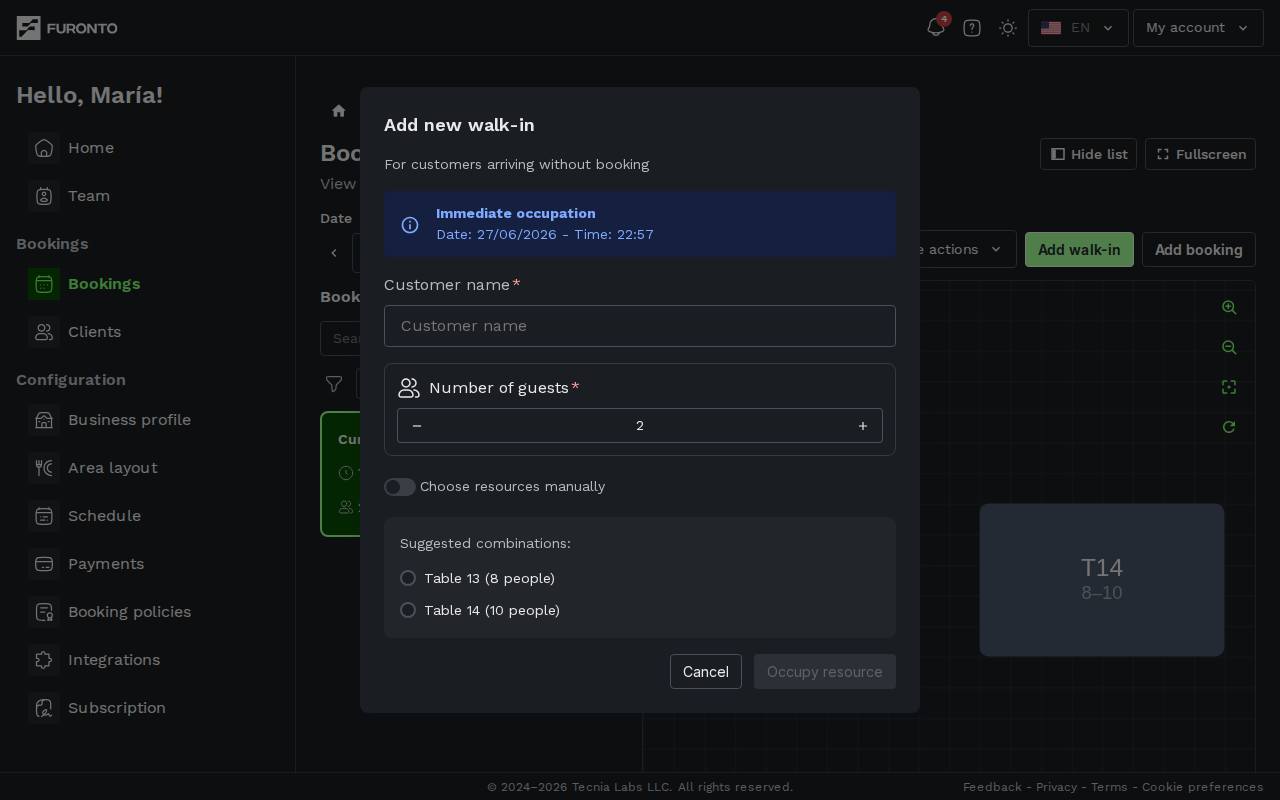The image size is (1280, 800).
Task: Click the Payments card icon
Action: 44,564
